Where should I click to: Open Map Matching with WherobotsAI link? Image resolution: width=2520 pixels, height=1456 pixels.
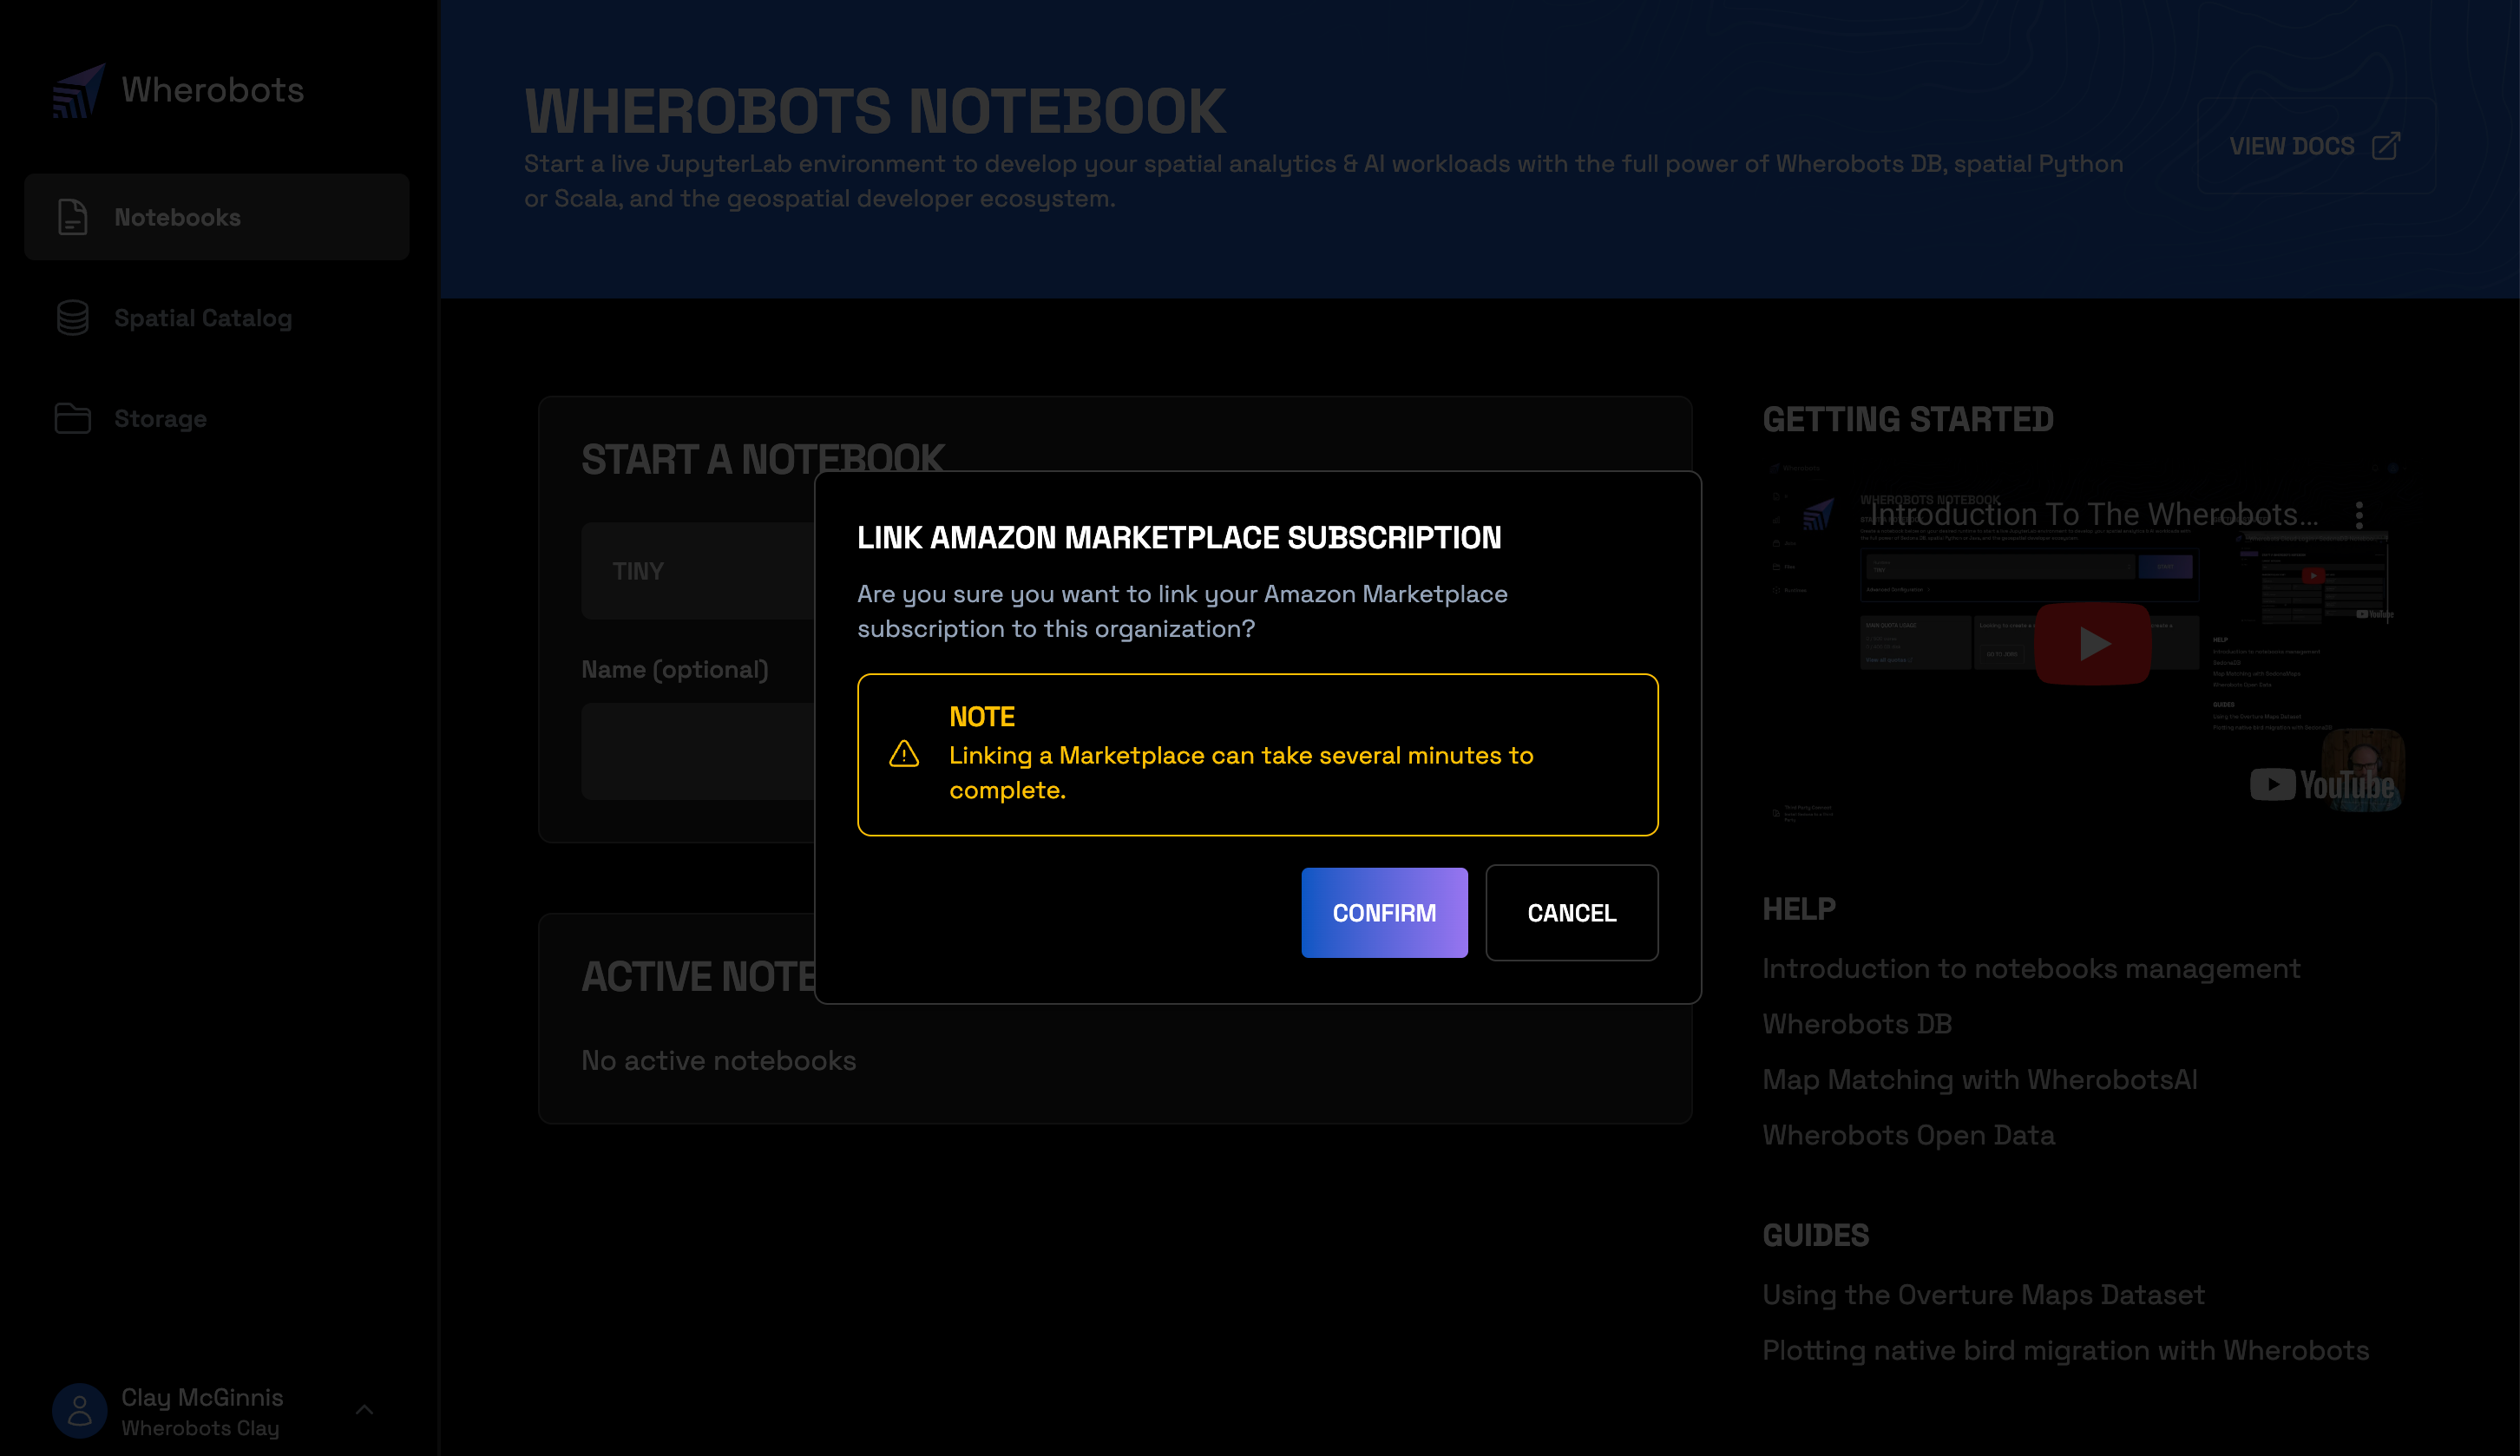1979,1080
